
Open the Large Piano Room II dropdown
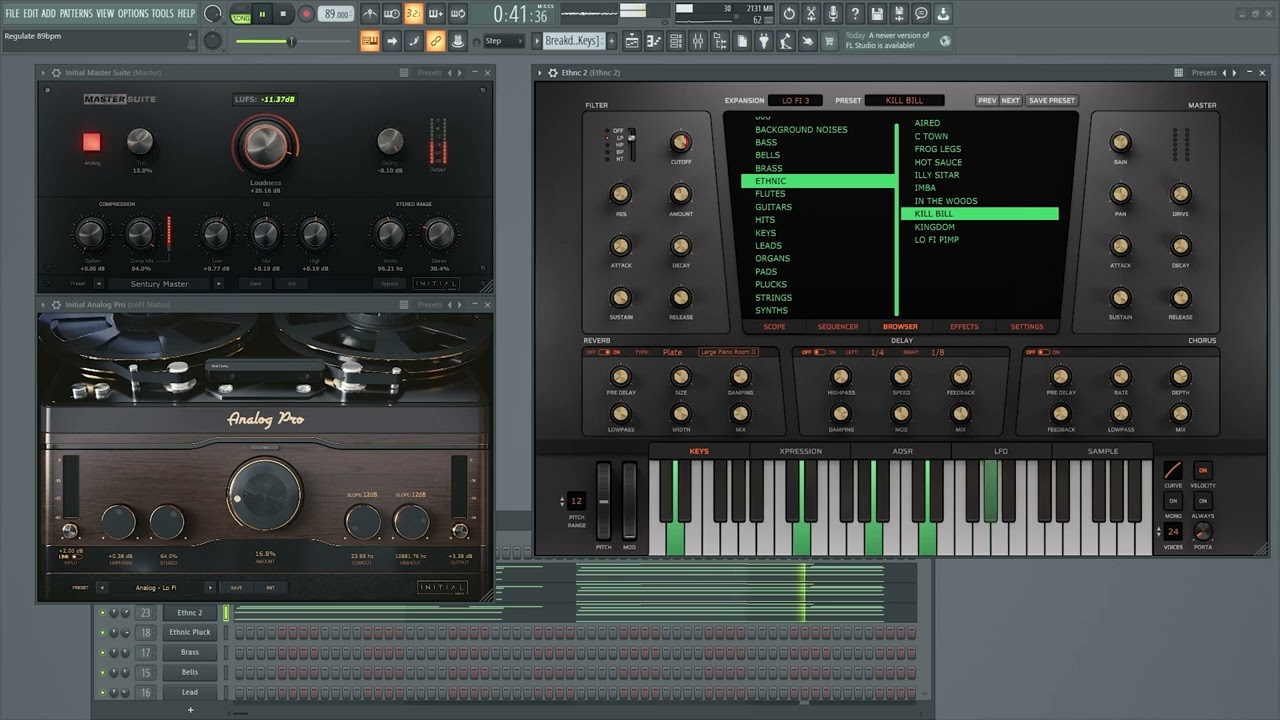(x=729, y=352)
